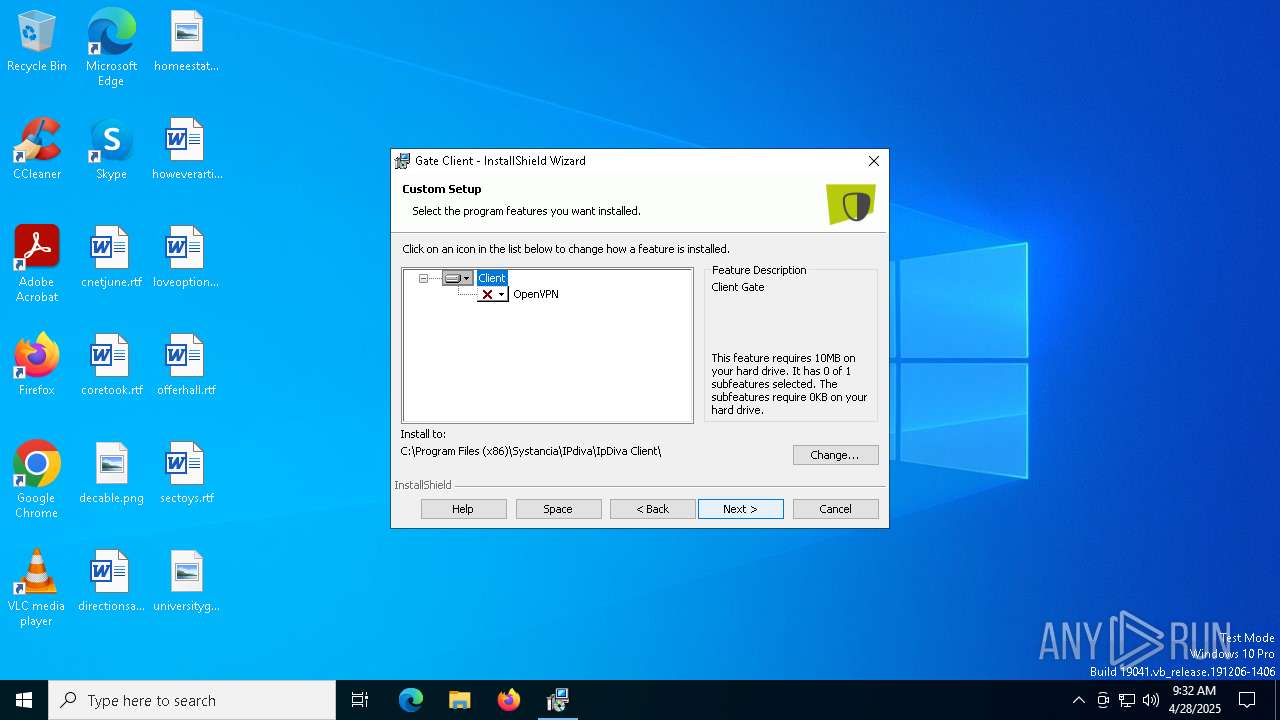
Task: Open the Windows Start menu
Action: pyautogui.click(x=24, y=700)
